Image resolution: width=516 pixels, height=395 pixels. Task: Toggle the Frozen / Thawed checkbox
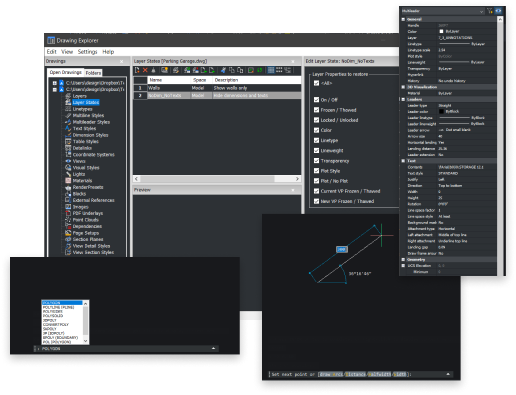click(316, 110)
